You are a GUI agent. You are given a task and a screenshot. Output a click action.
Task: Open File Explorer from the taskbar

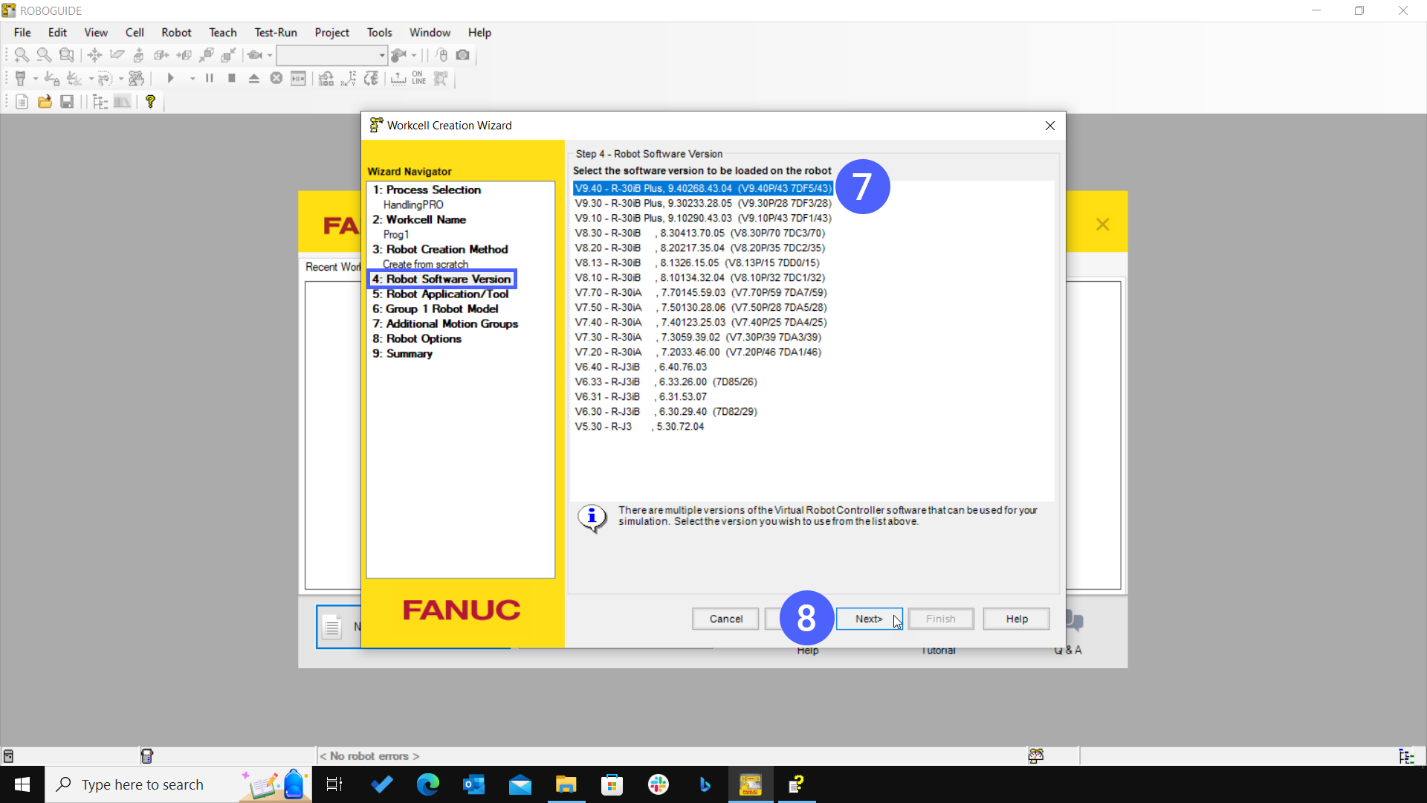point(566,784)
